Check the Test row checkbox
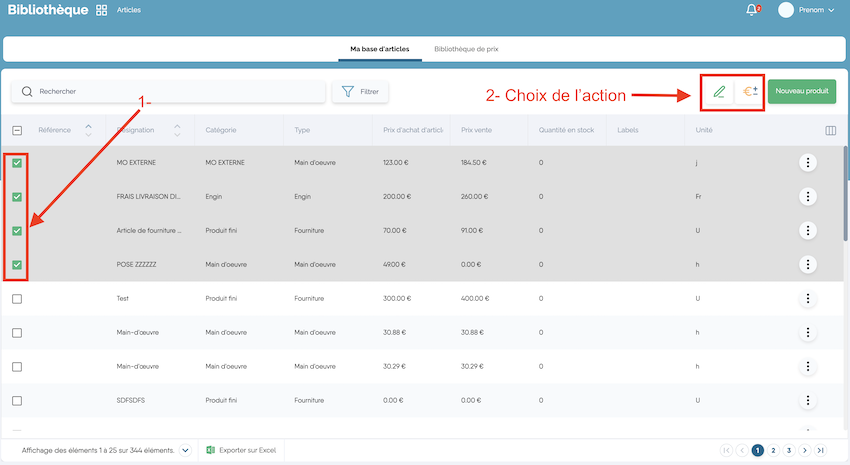This screenshot has height=465, width=850. [17, 299]
